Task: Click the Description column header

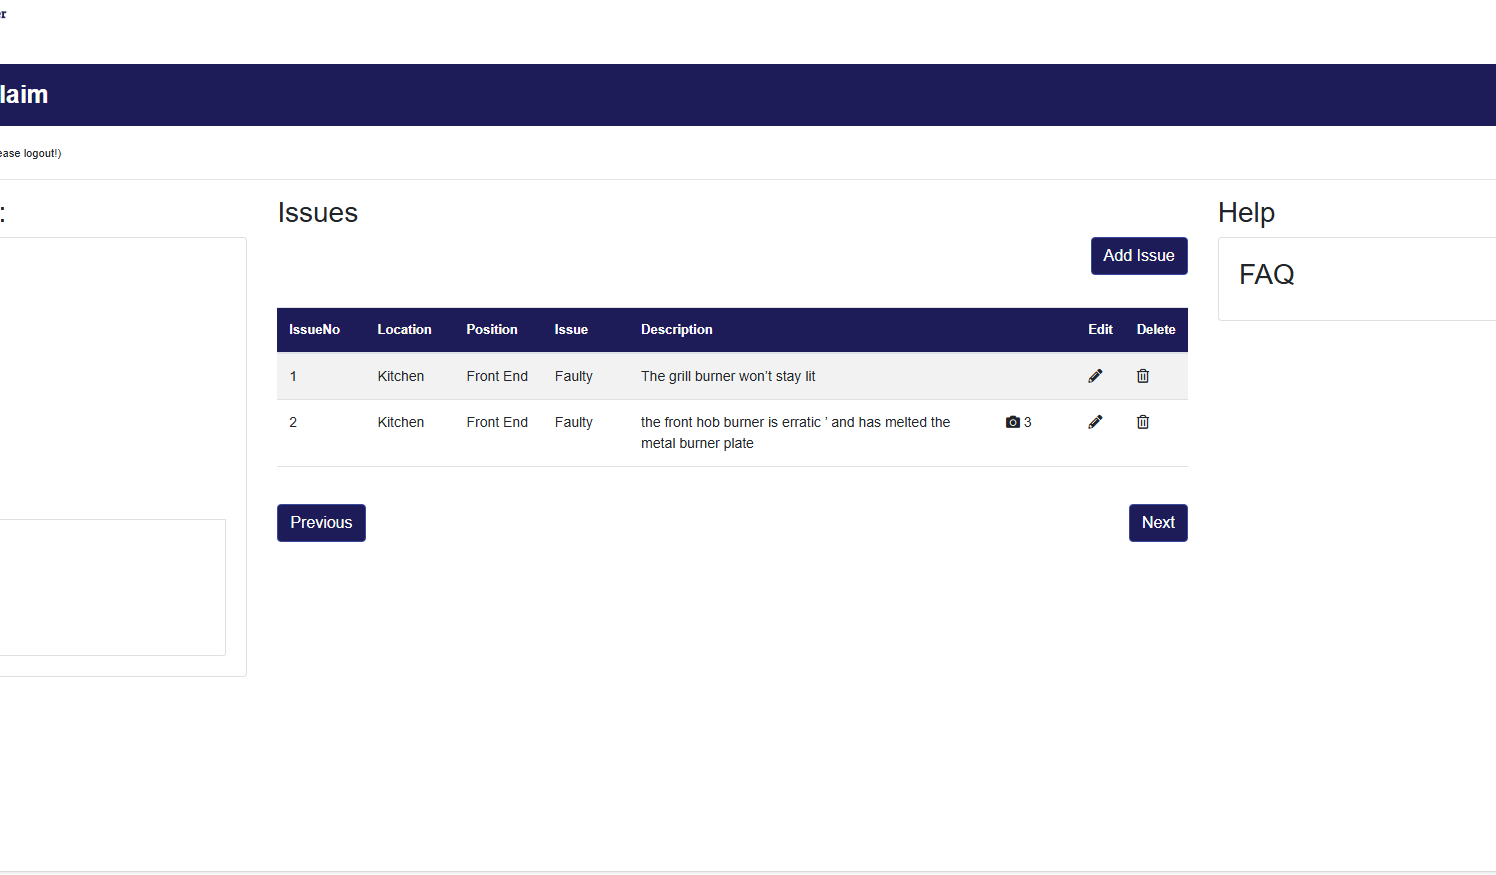Action: coord(677,330)
